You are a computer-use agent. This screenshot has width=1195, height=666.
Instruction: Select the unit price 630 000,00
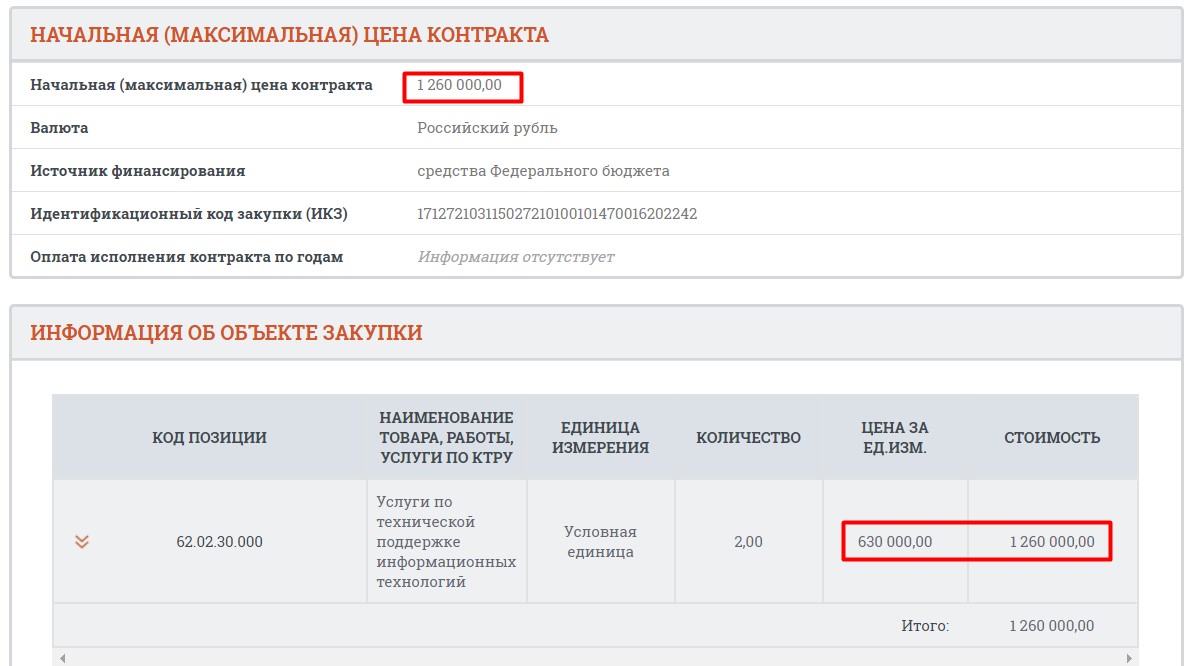tap(895, 542)
